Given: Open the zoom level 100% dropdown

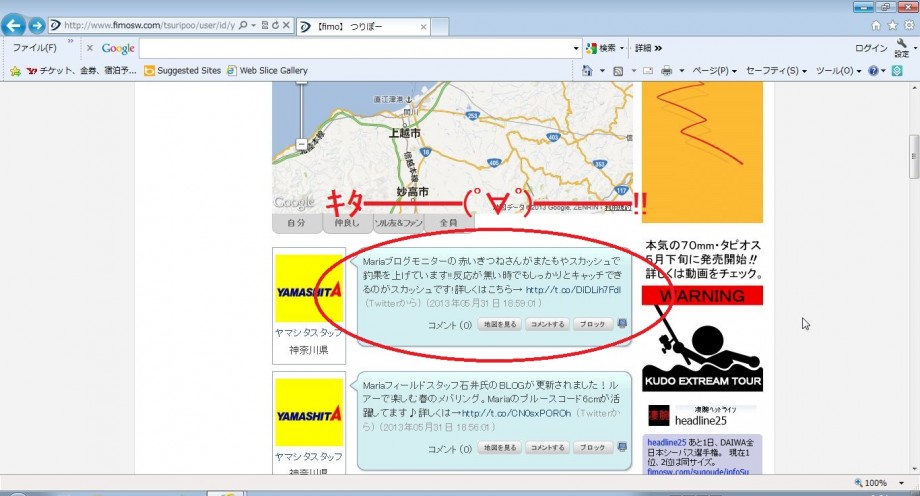Looking at the screenshot, I should [902, 482].
